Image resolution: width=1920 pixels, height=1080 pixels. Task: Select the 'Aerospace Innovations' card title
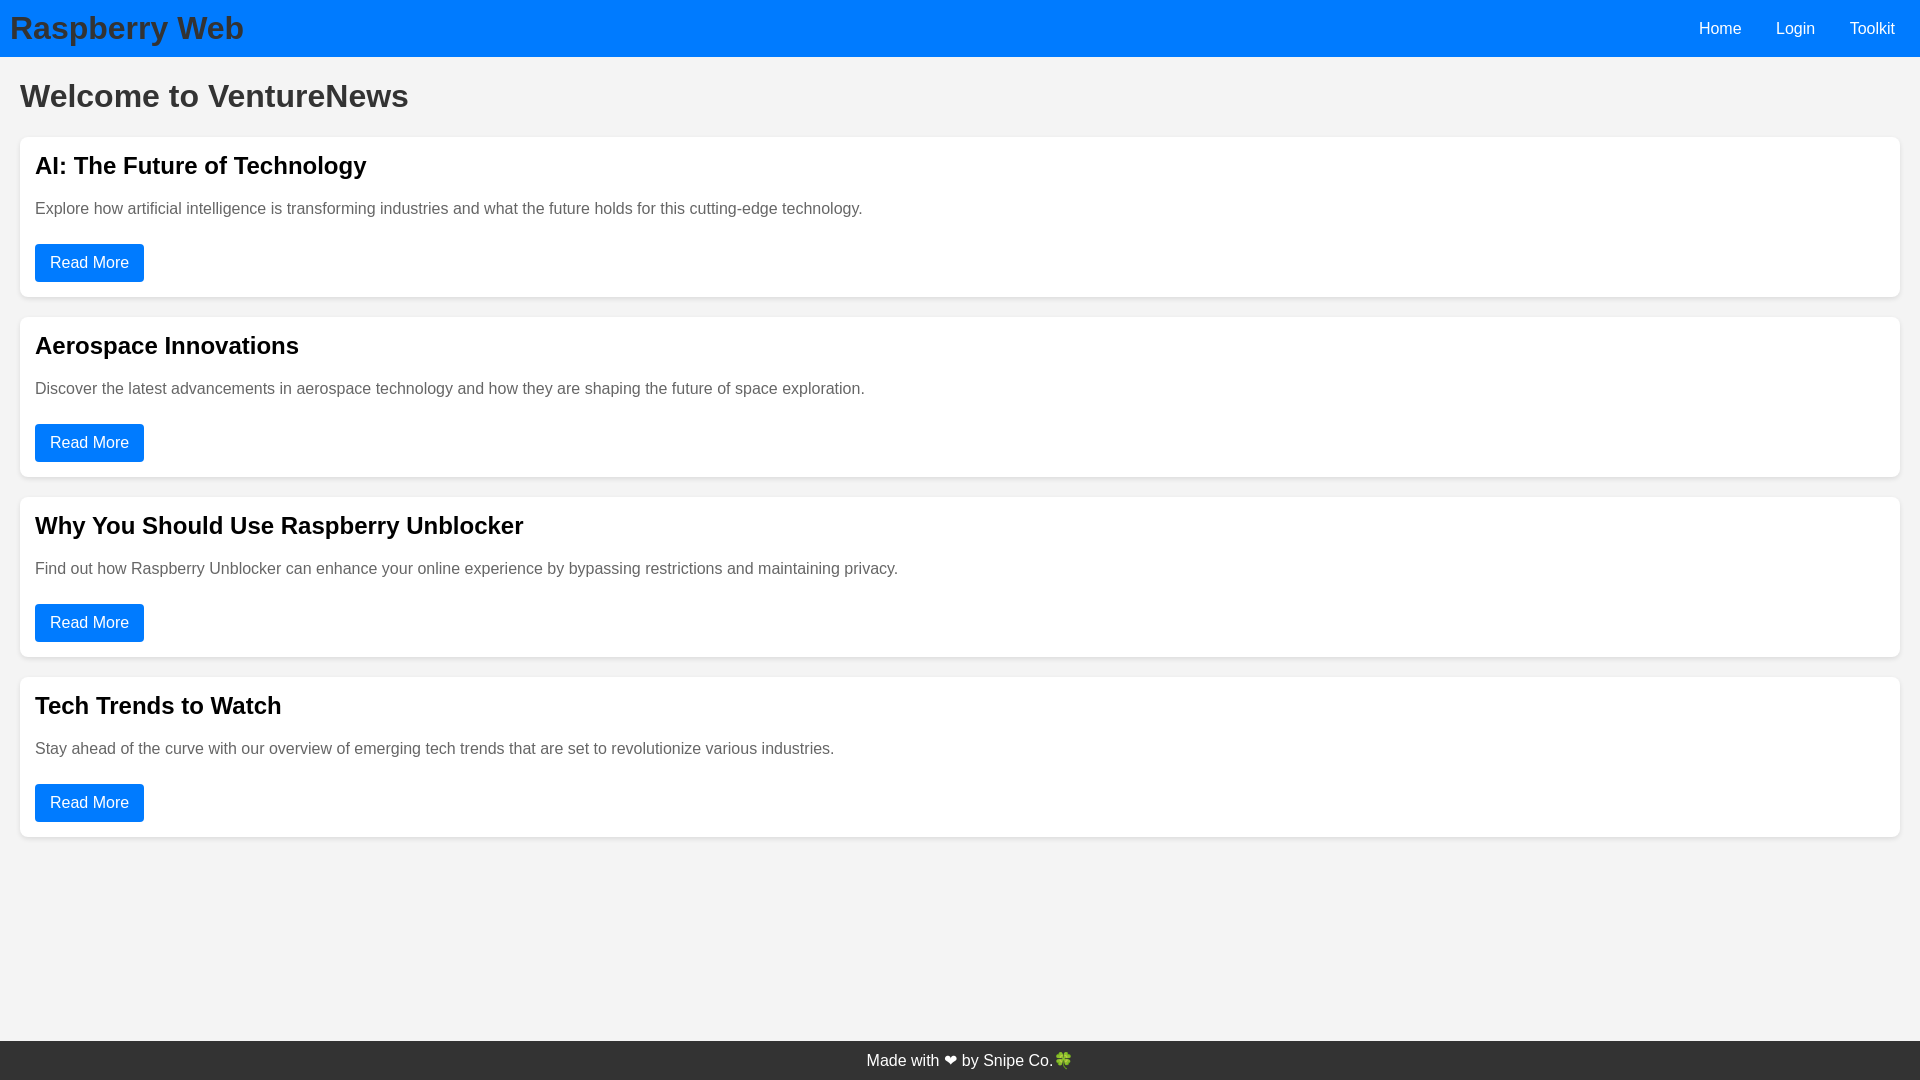point(167,346)
